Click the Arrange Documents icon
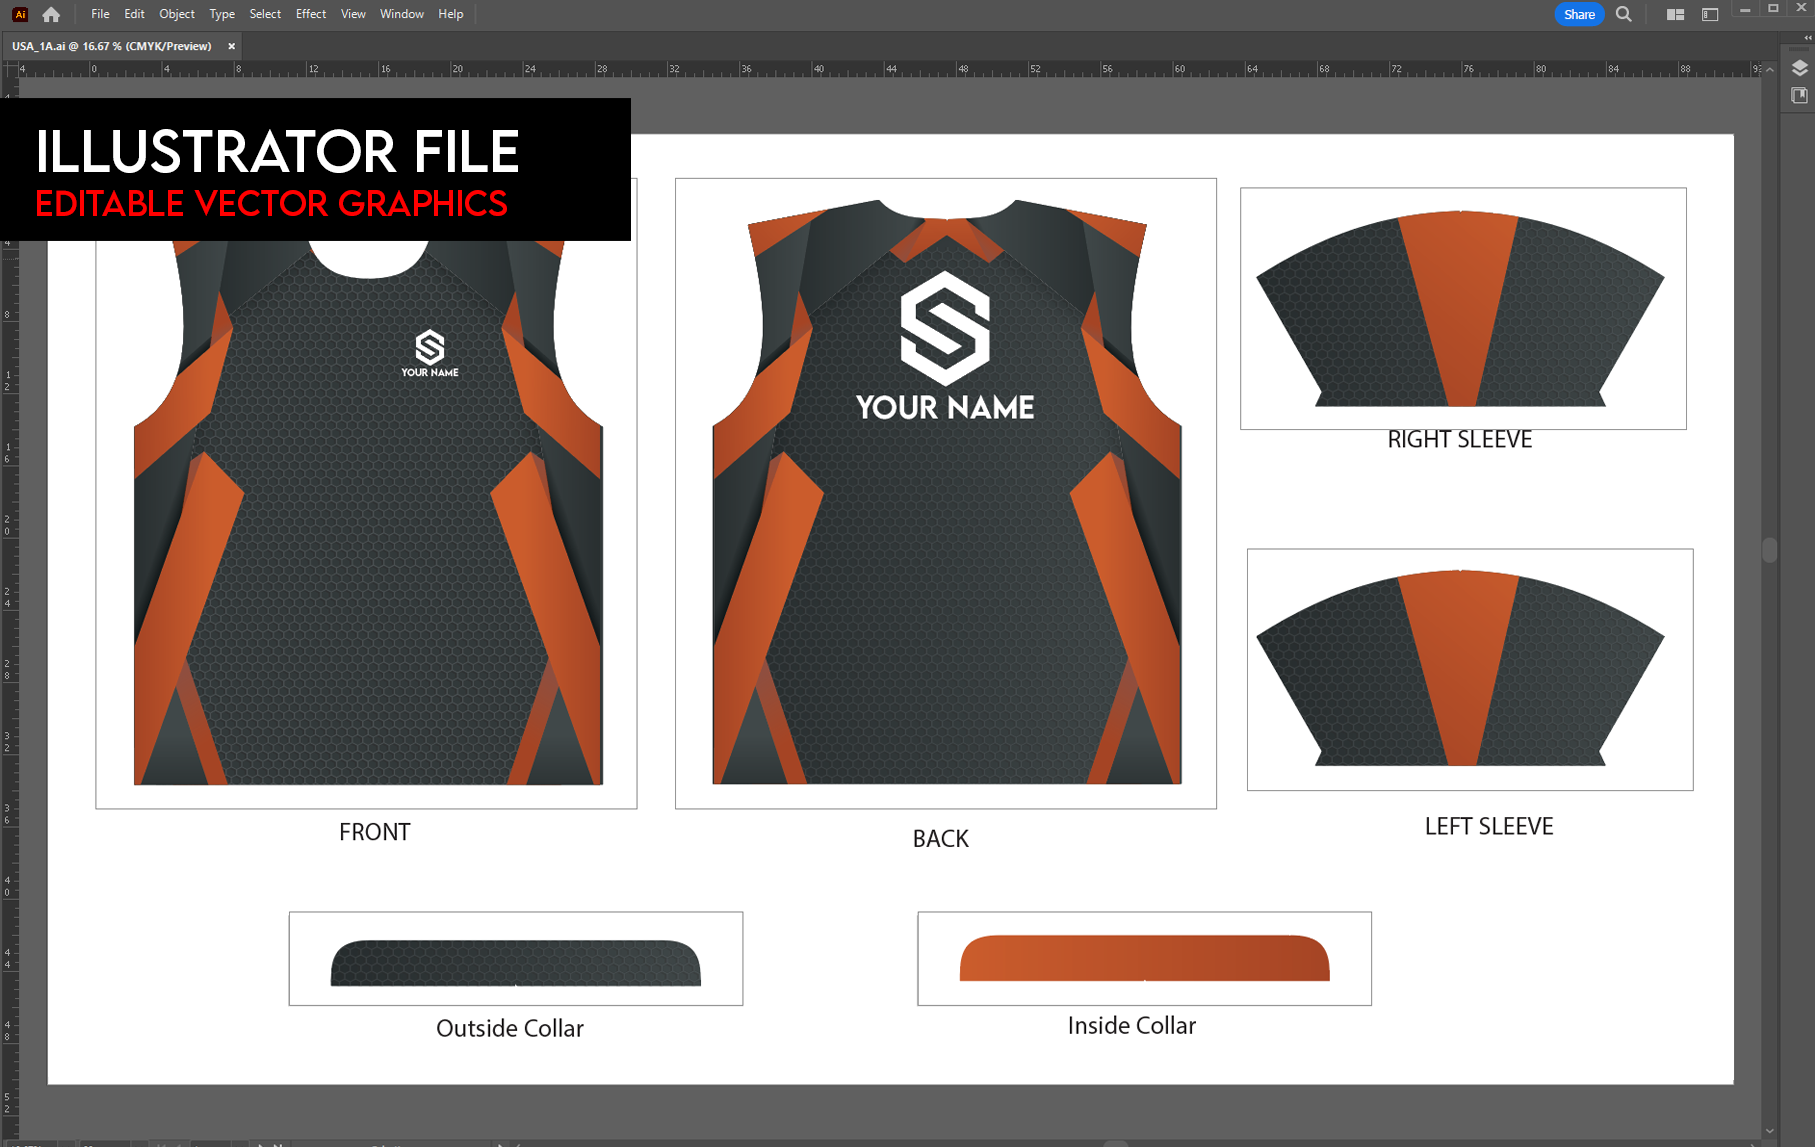 tap(1676, 14)
